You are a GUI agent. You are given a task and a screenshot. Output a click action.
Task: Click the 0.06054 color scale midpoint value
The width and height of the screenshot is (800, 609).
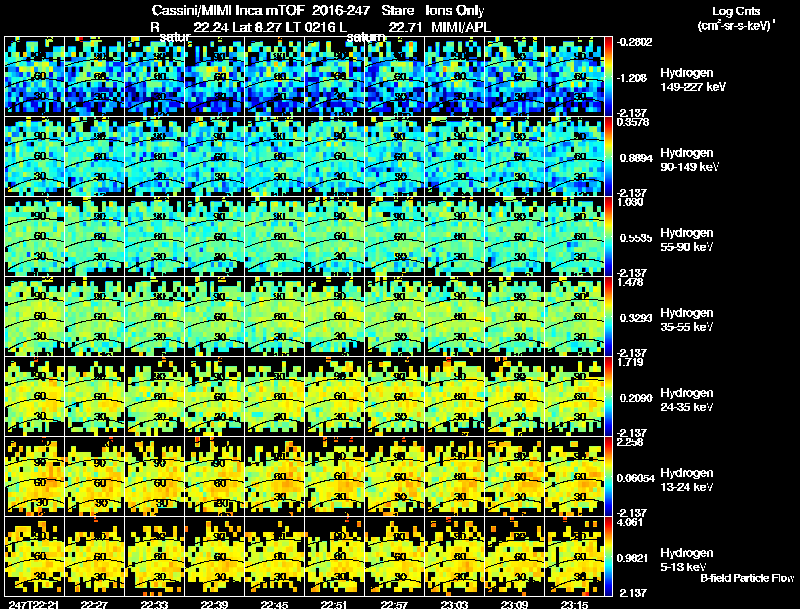pyautogui.click(x=636, y=478)
